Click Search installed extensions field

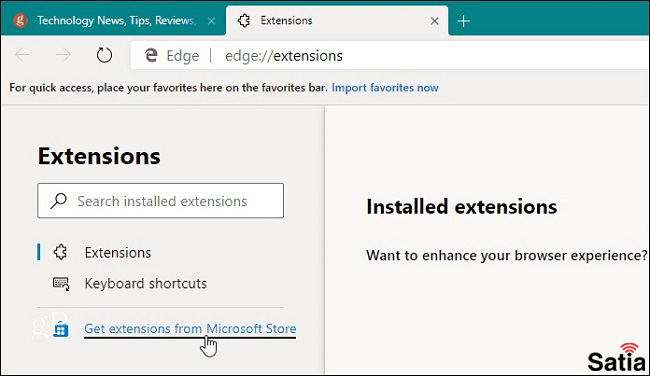tap(160, 201)
